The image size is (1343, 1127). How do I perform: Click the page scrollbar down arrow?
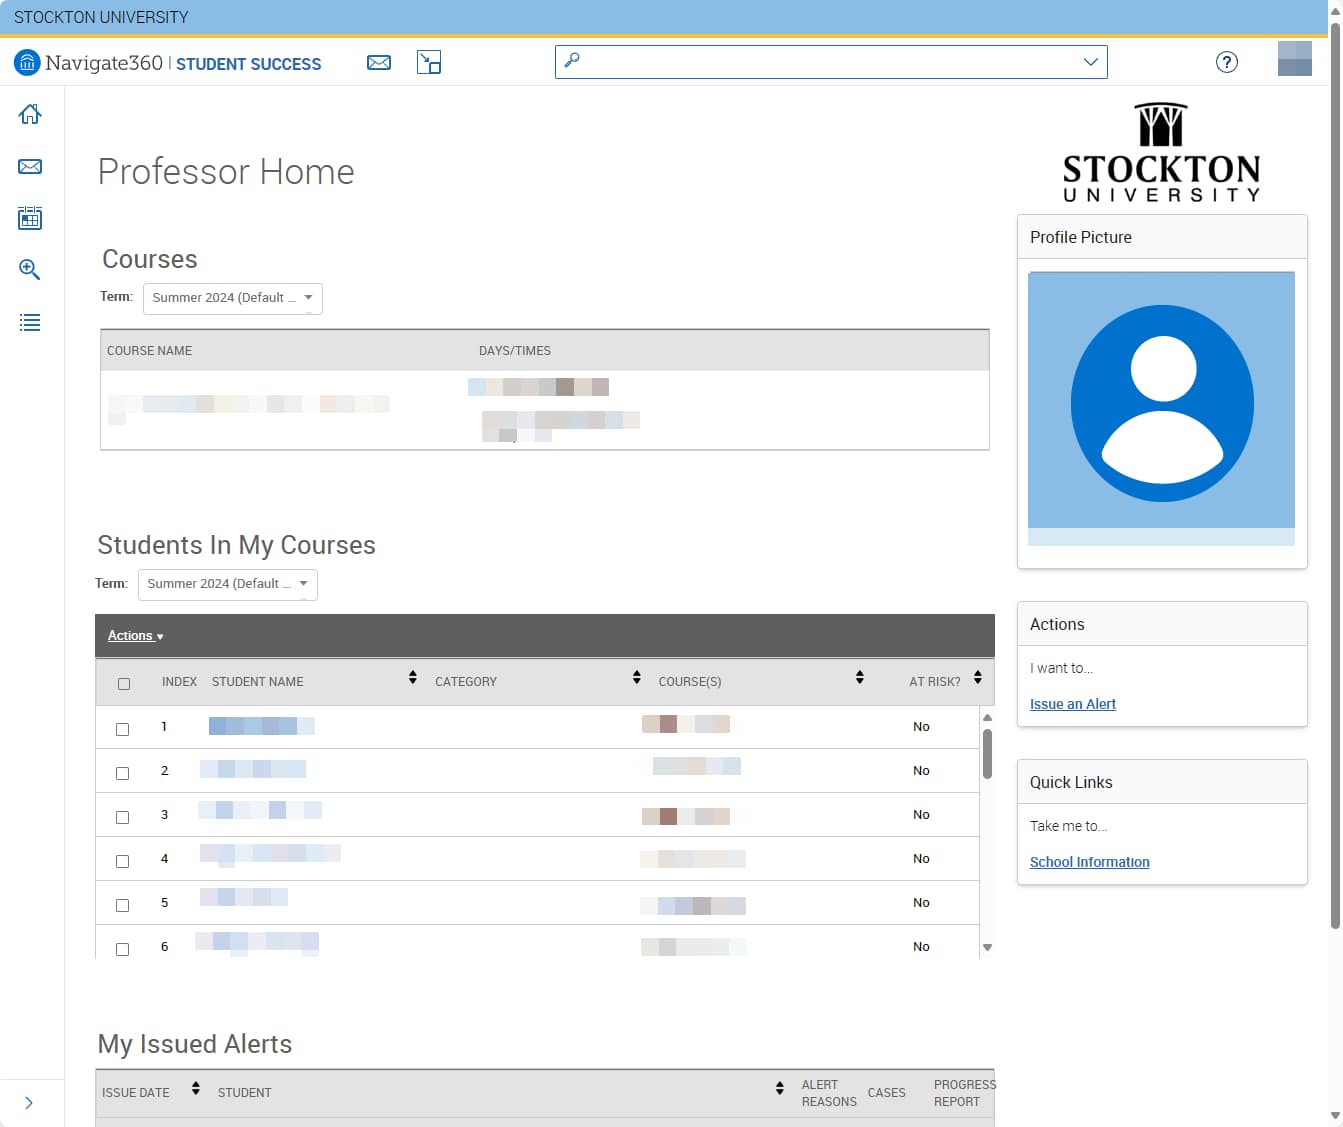(x=1335, y=1116)
